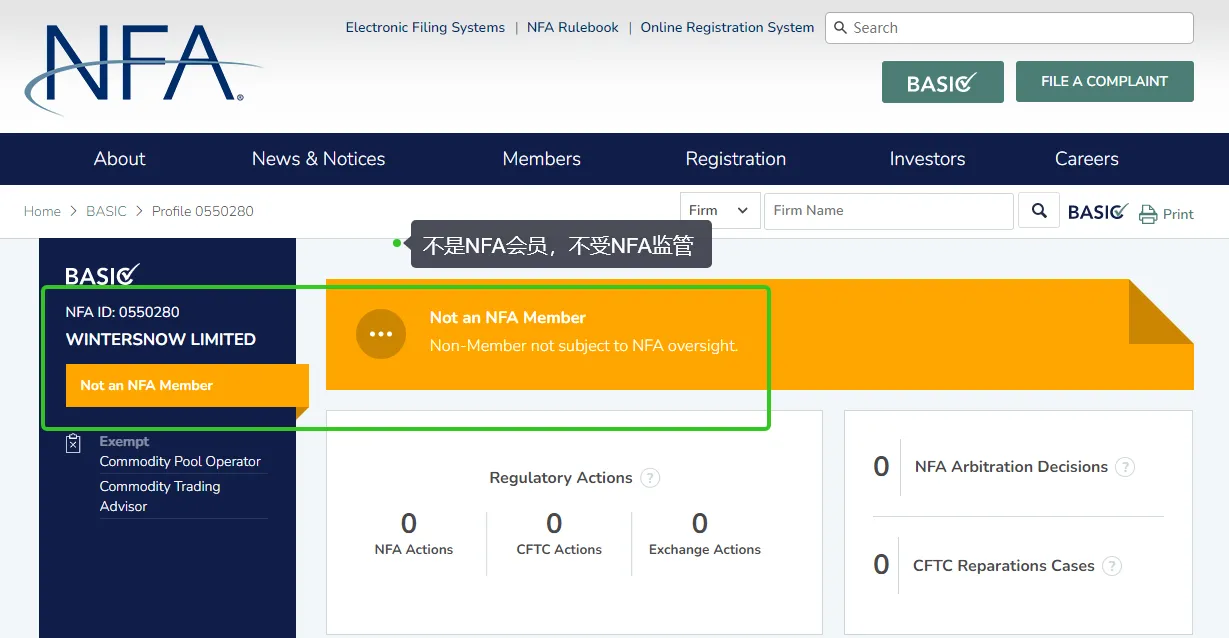This screenshot has height=638, width=1229.
Task: Select Commodity Pool Operator in the sidebar
Action: (180, 462)
